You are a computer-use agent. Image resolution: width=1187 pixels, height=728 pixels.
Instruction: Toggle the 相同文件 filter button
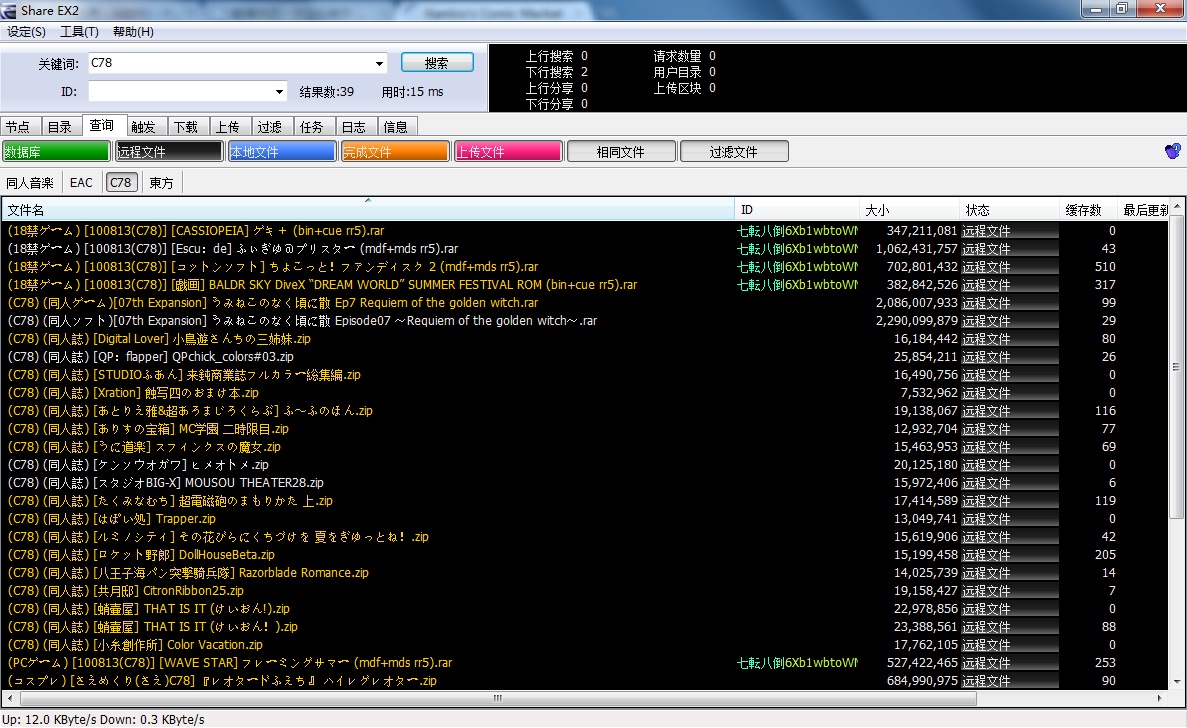[621, 151]
